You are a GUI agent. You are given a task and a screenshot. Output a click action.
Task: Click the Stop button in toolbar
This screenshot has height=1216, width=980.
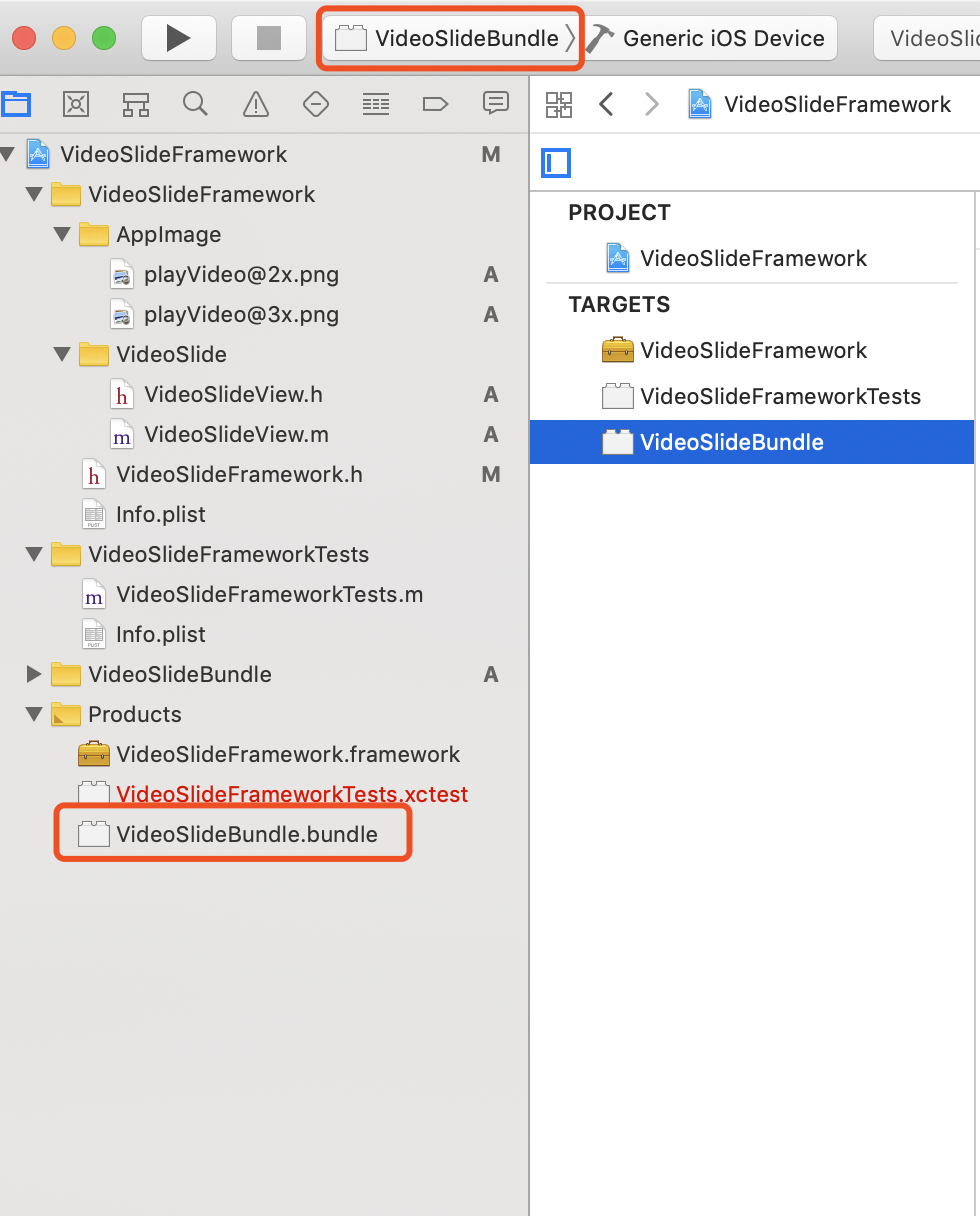tap(269, 38)
